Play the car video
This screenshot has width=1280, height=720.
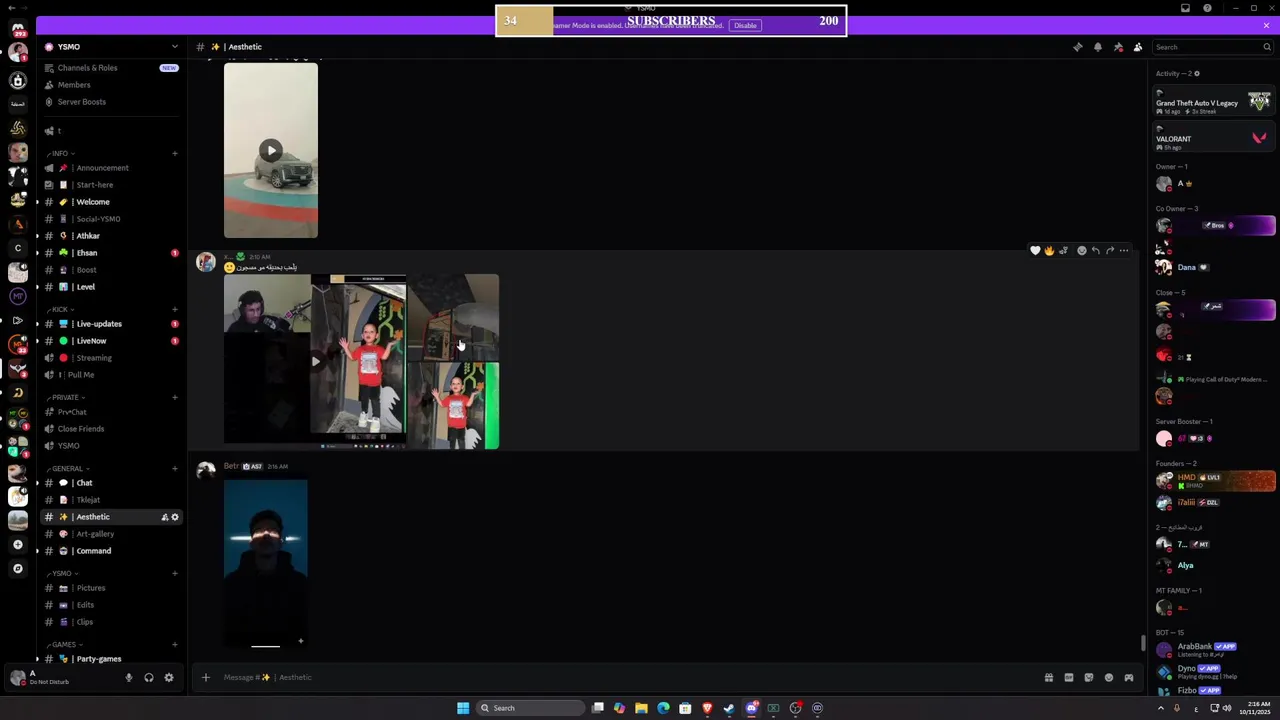click(x=271, y=151)
